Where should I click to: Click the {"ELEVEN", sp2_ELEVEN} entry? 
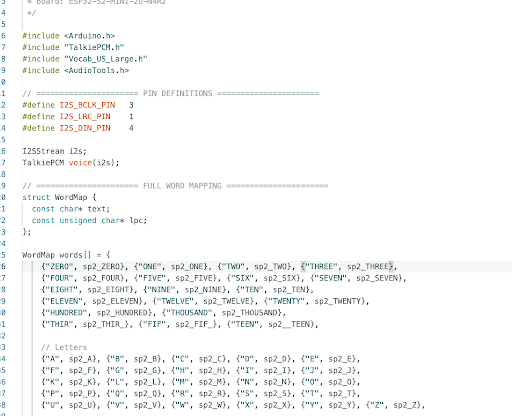click(x=92, y=301)
